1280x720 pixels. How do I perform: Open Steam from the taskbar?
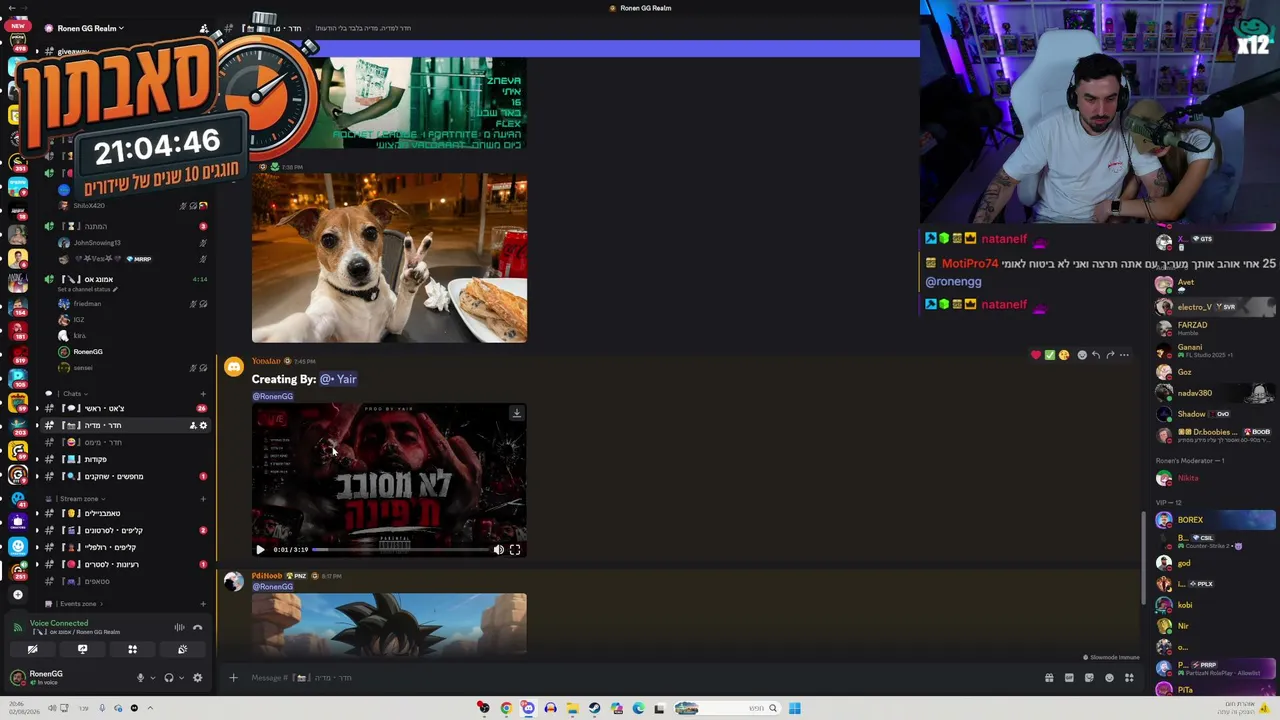coord(594,709)
